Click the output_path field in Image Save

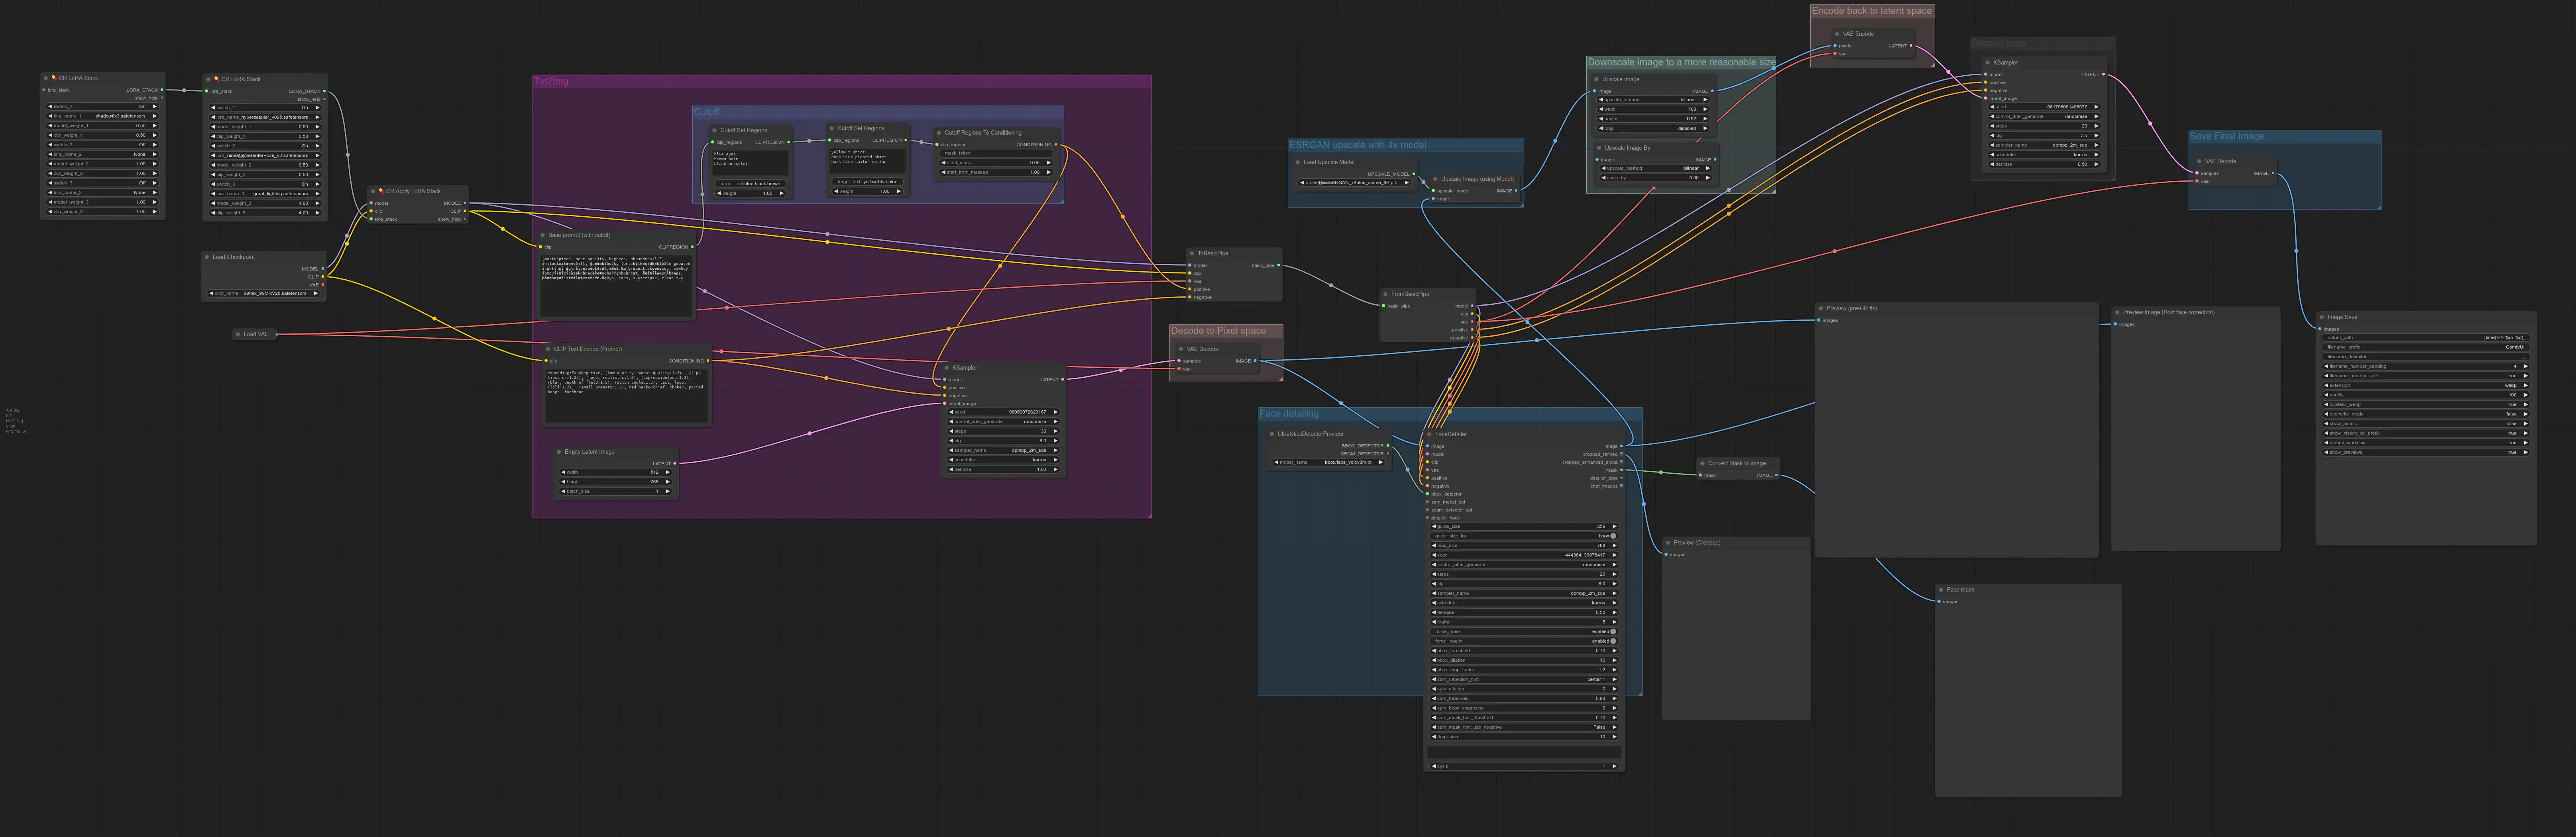(2426, 338)
